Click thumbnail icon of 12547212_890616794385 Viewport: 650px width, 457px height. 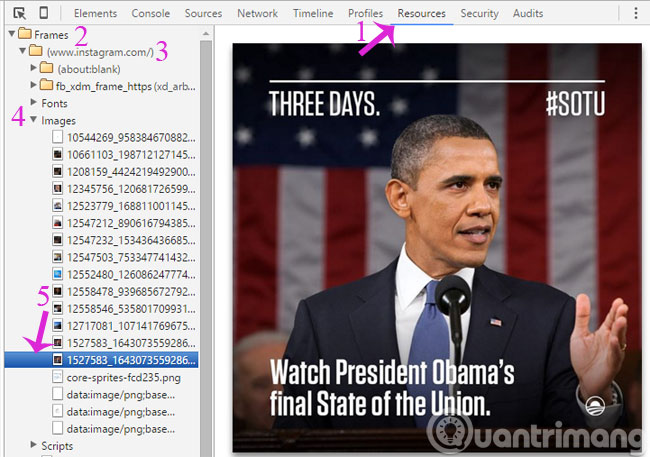pyautogui.click(x=58, y=223)
